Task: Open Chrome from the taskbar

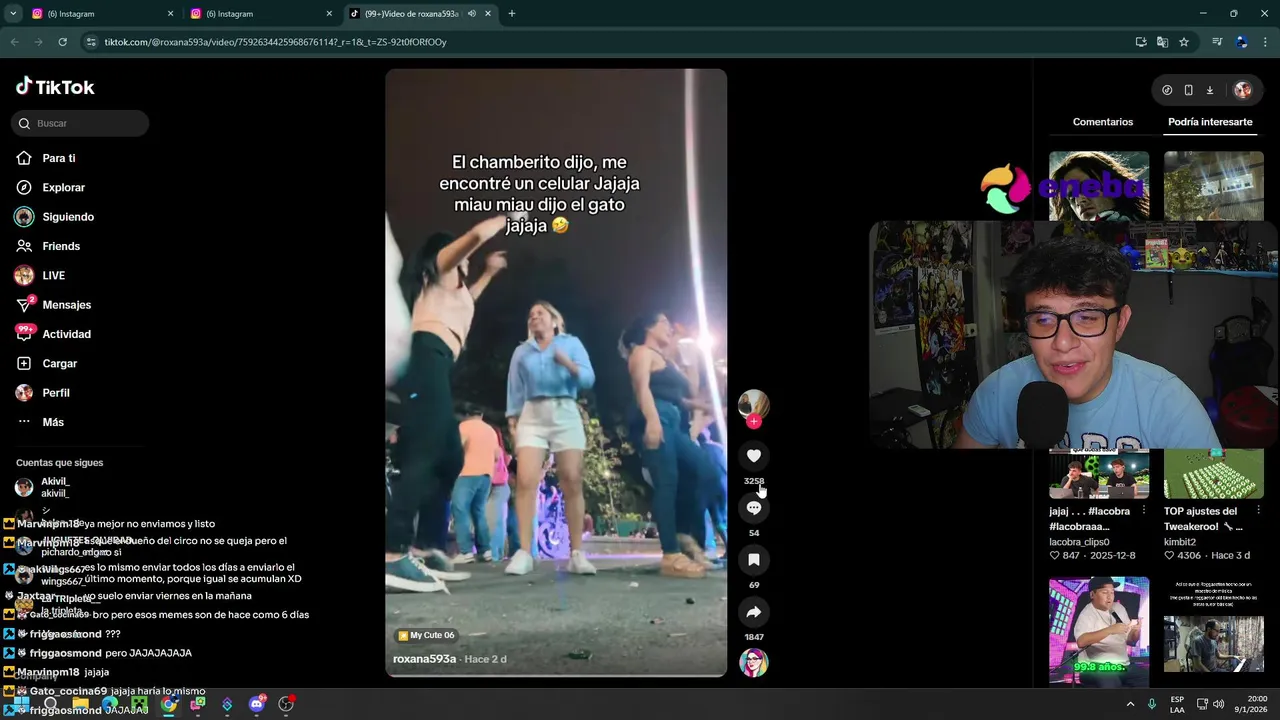Action: (169, 704)
